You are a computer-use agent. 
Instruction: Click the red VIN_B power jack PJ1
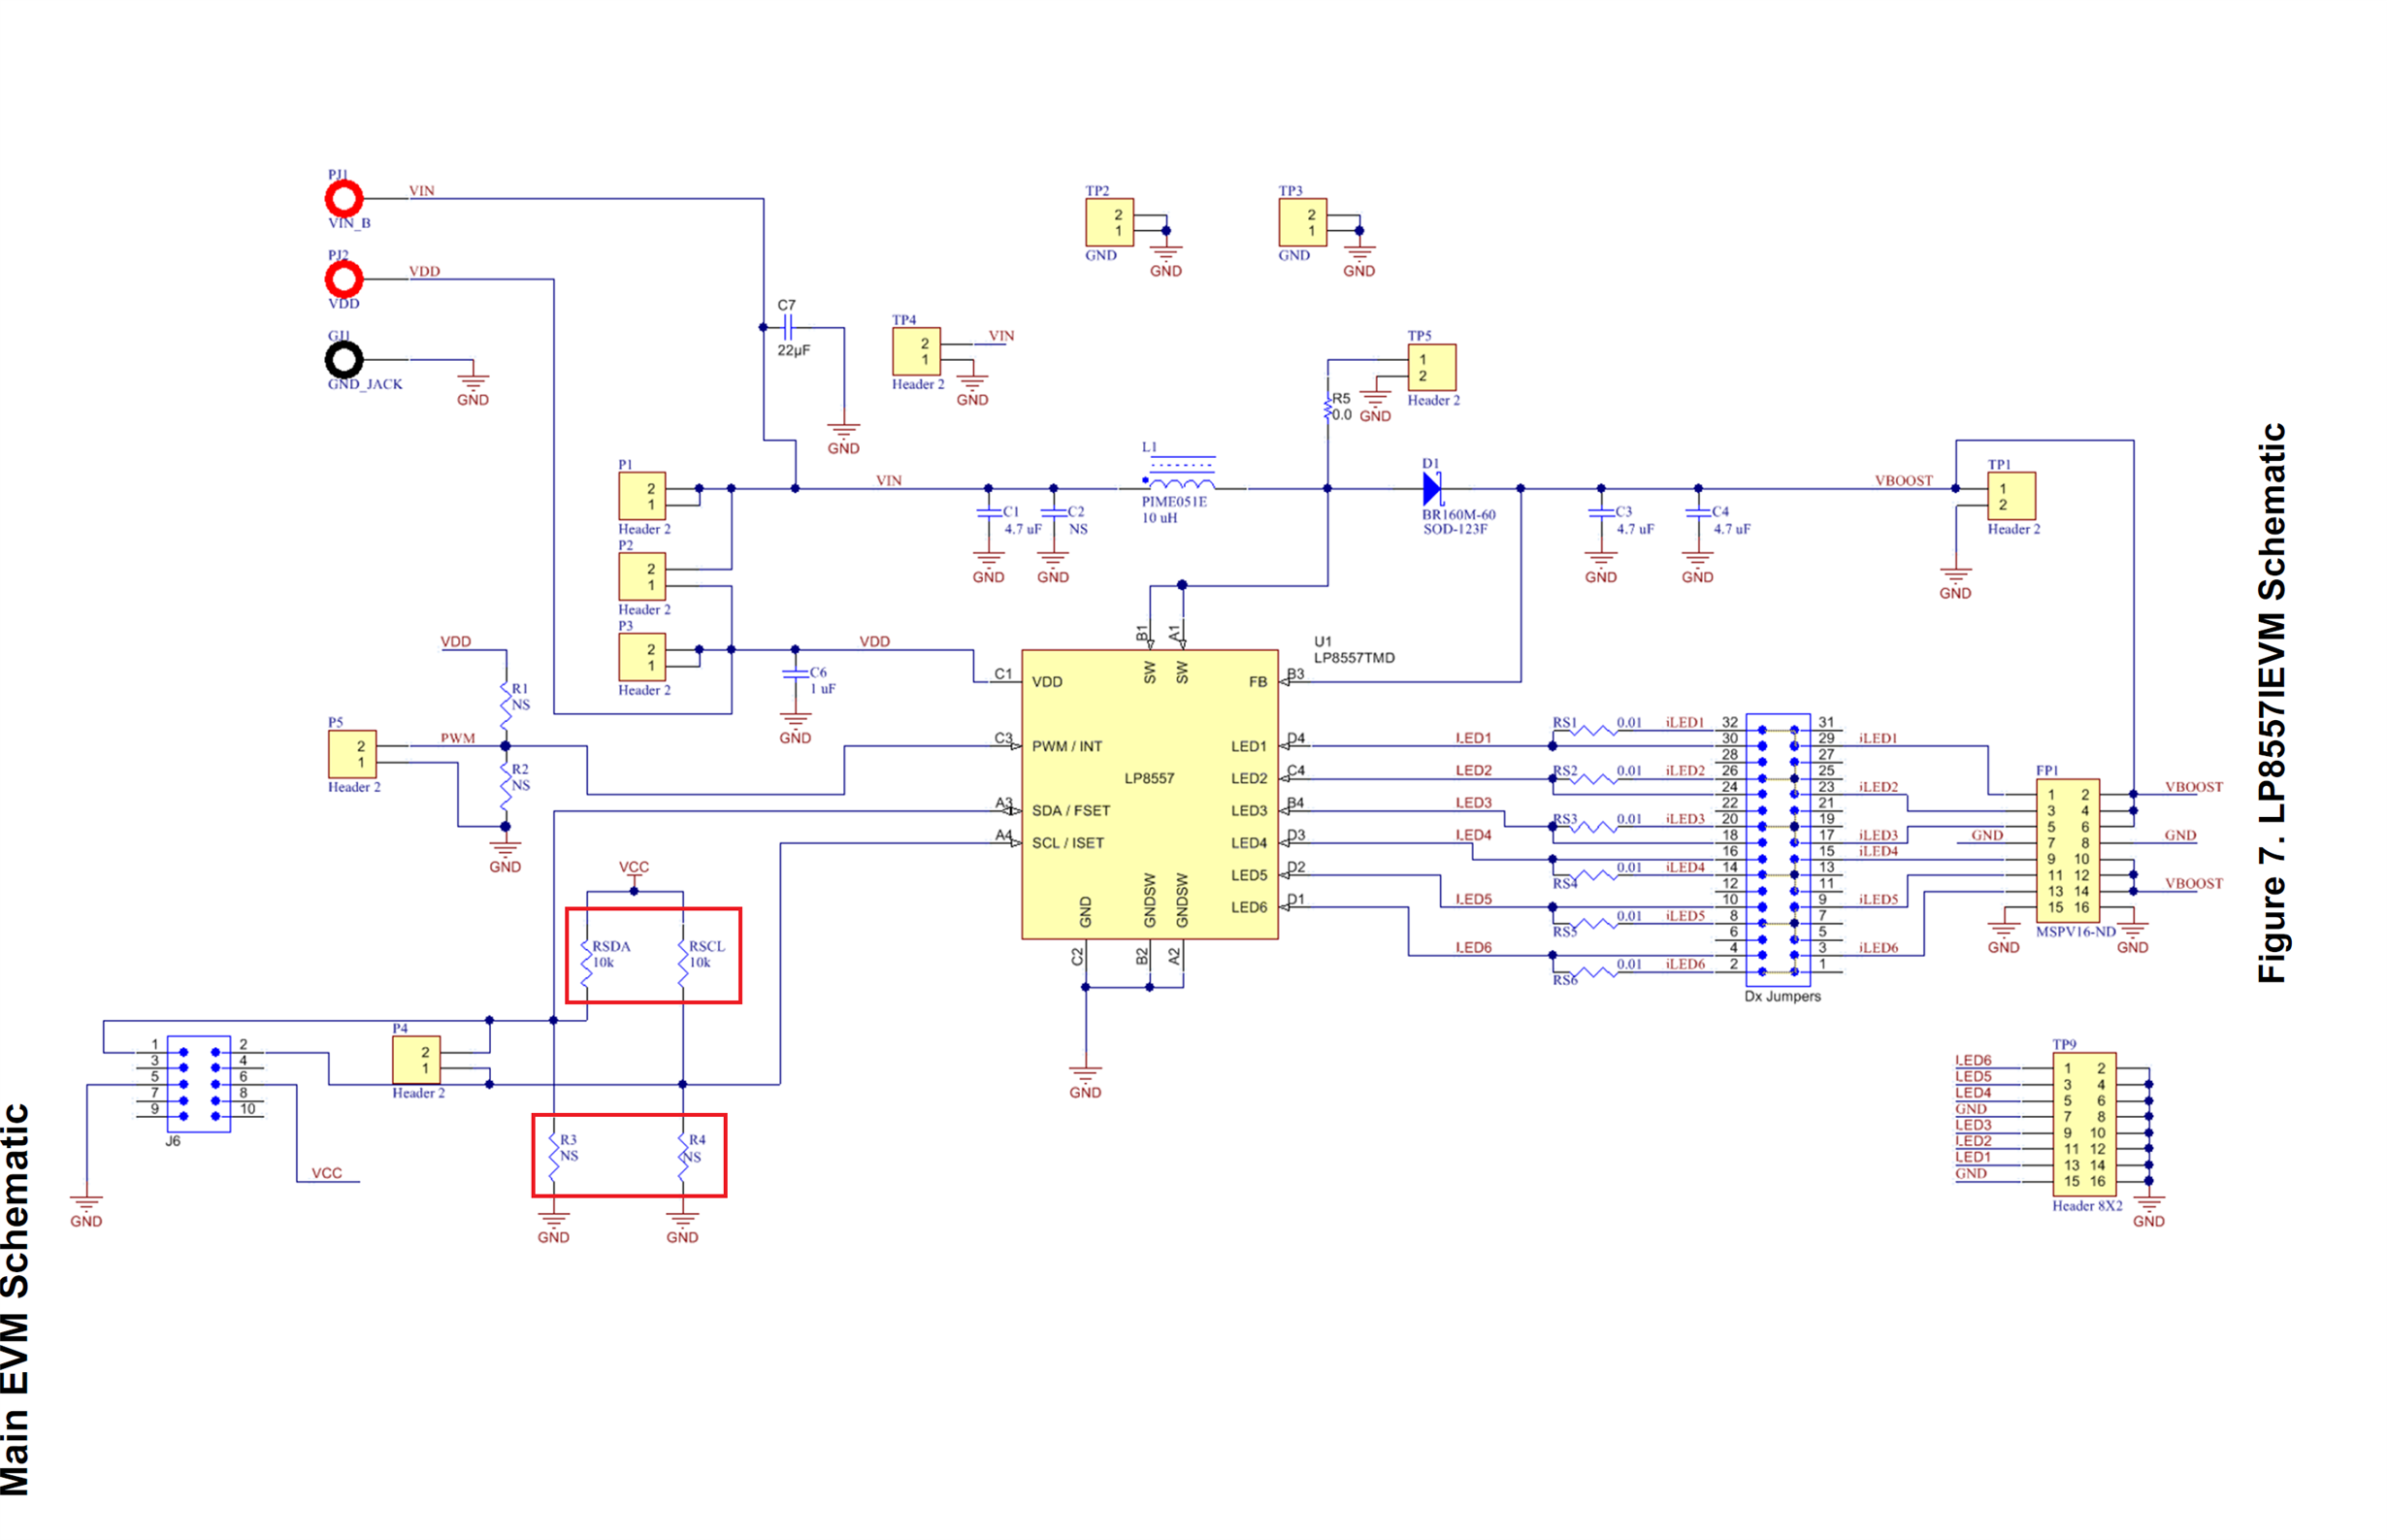[344, 199]
